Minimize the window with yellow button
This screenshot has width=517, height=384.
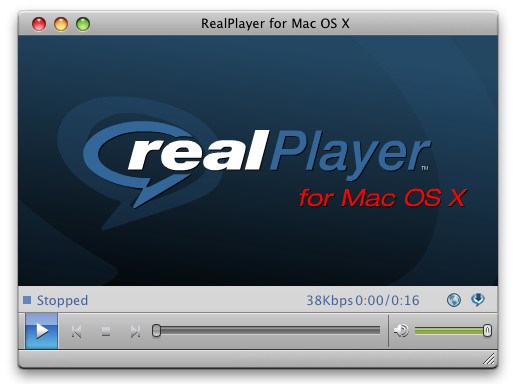(x=61, y=24)
